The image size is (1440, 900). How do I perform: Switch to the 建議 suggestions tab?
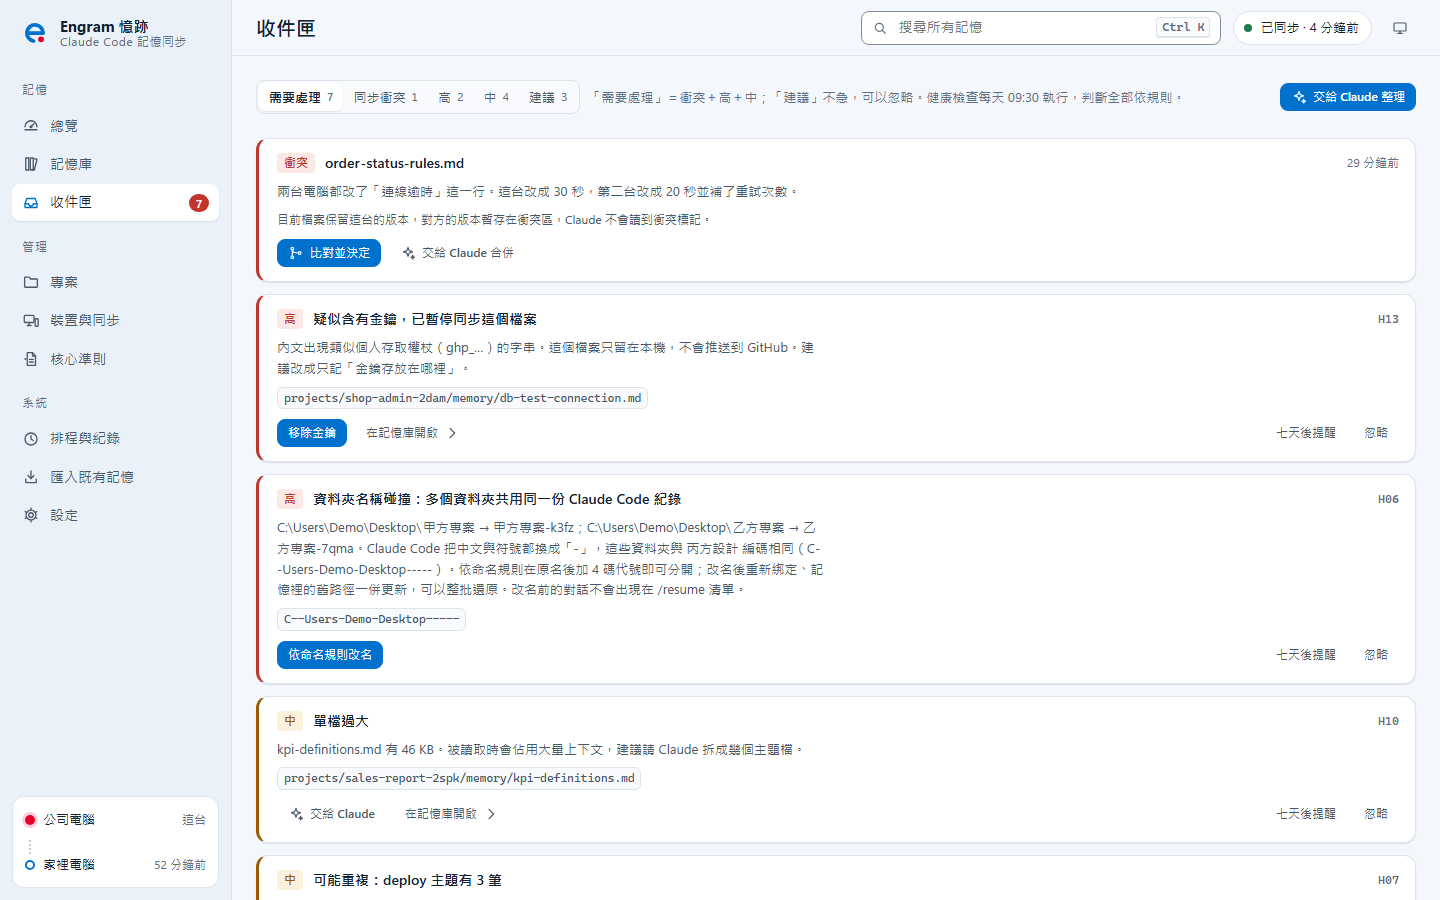coord(548,97)
